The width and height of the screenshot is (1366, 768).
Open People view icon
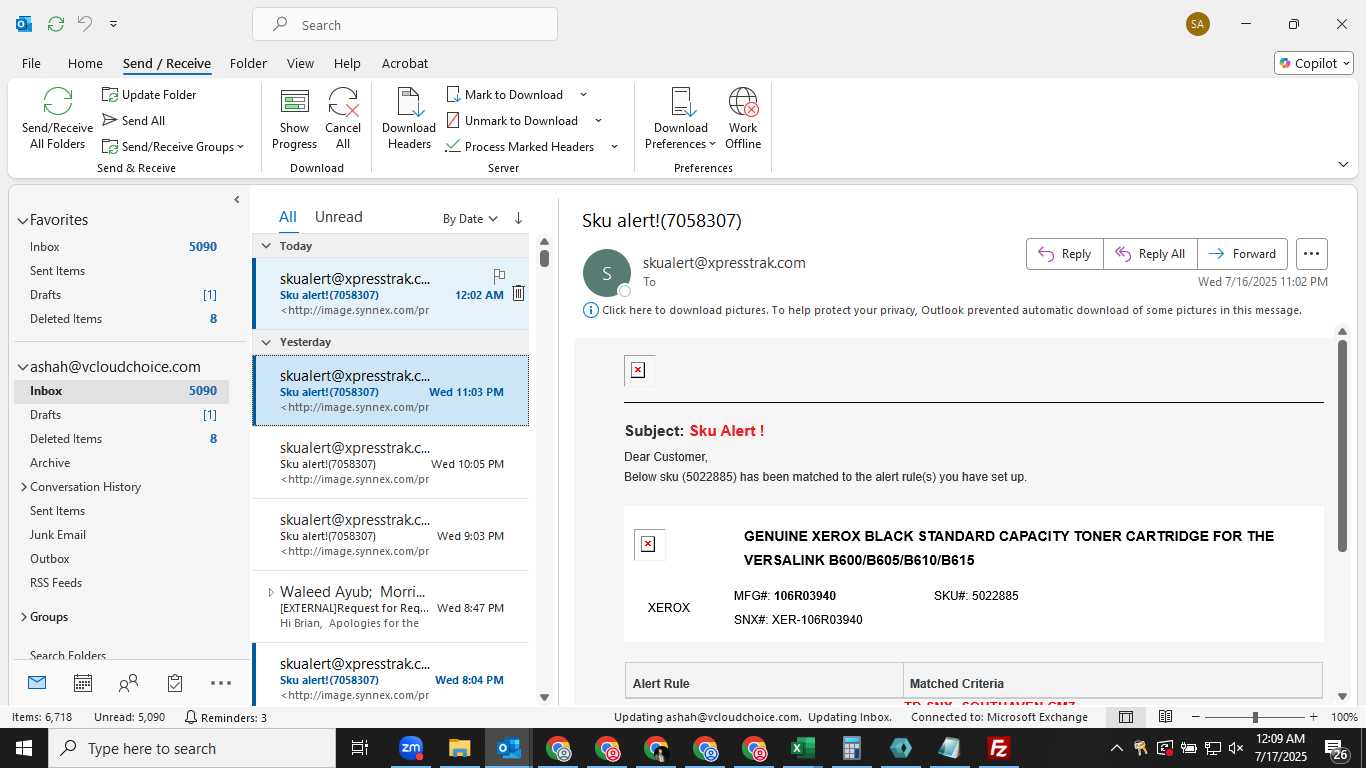tap(128, 683)
